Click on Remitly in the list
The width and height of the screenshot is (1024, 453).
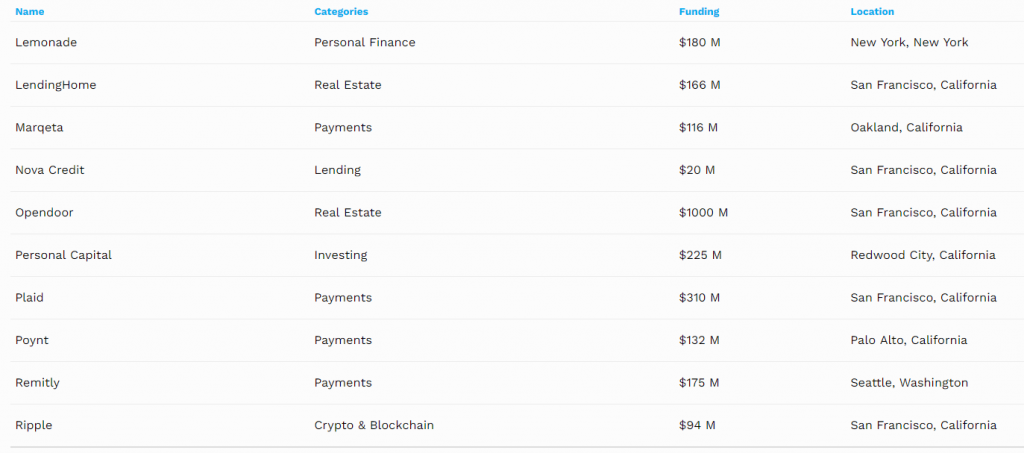[37, 383]
